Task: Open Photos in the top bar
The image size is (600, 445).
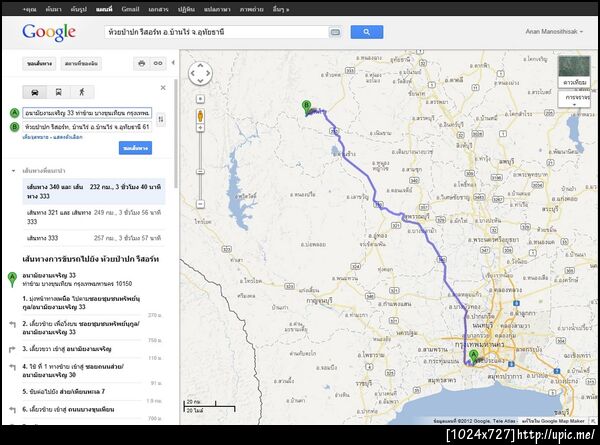Action: 251,9
